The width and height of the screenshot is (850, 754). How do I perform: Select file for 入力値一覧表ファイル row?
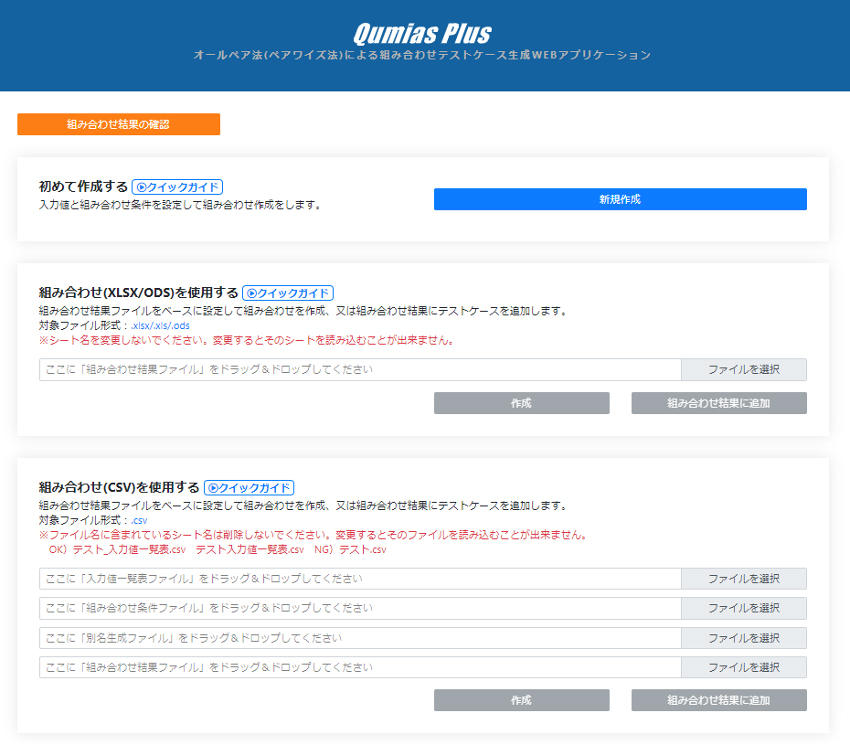pyautogui.click(x=743, y=579)
